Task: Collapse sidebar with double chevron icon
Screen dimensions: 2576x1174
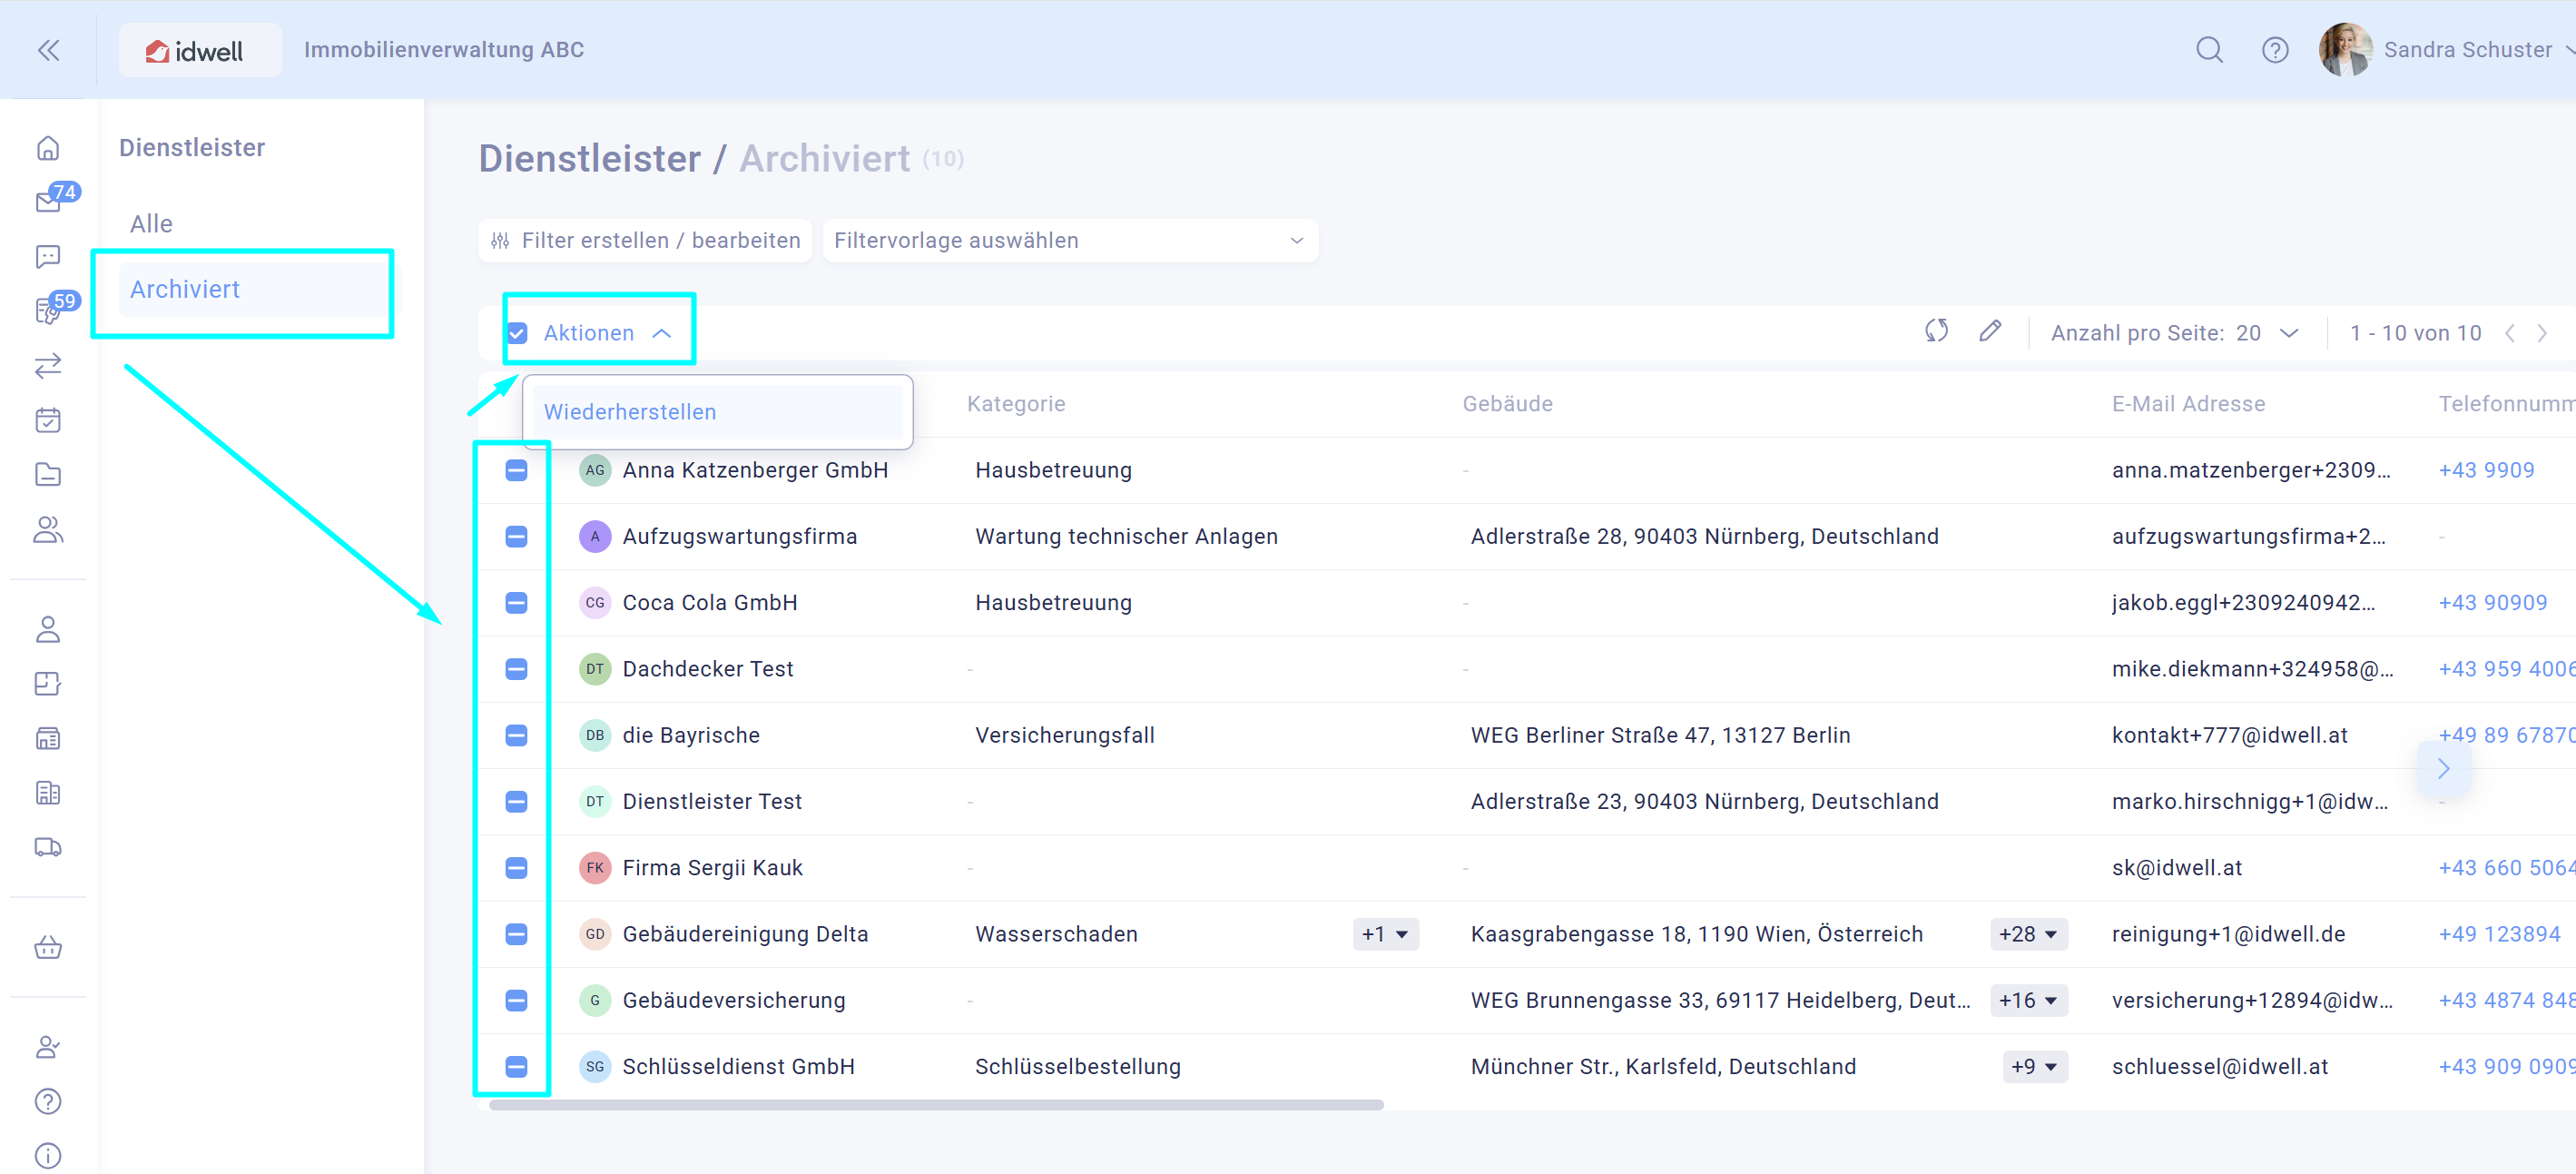Action: tap(48, 50)
